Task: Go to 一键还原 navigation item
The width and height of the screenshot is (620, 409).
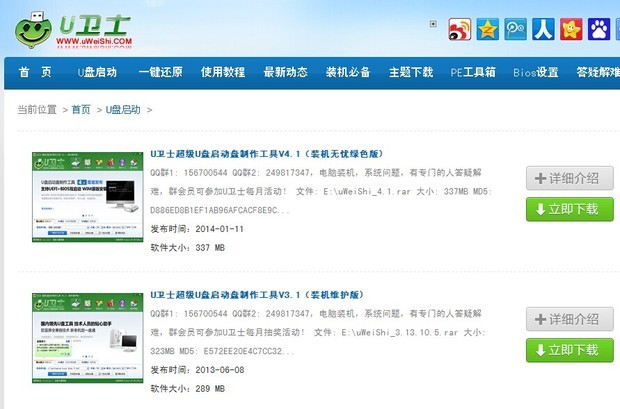Action: click(x=161, y=72)
